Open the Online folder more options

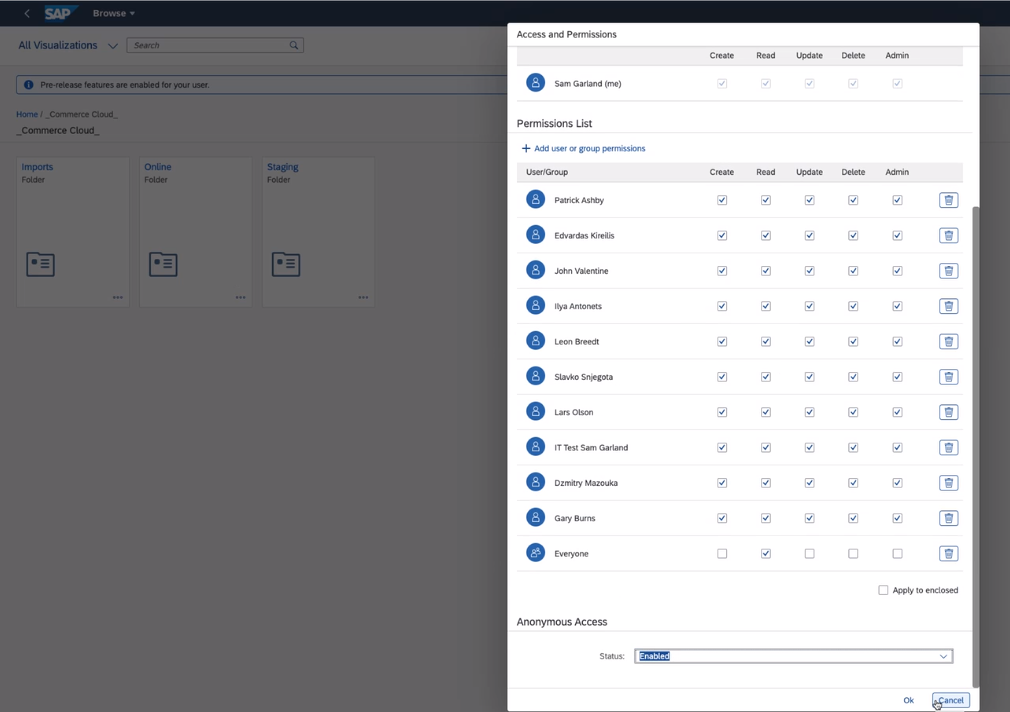(240, 298)
